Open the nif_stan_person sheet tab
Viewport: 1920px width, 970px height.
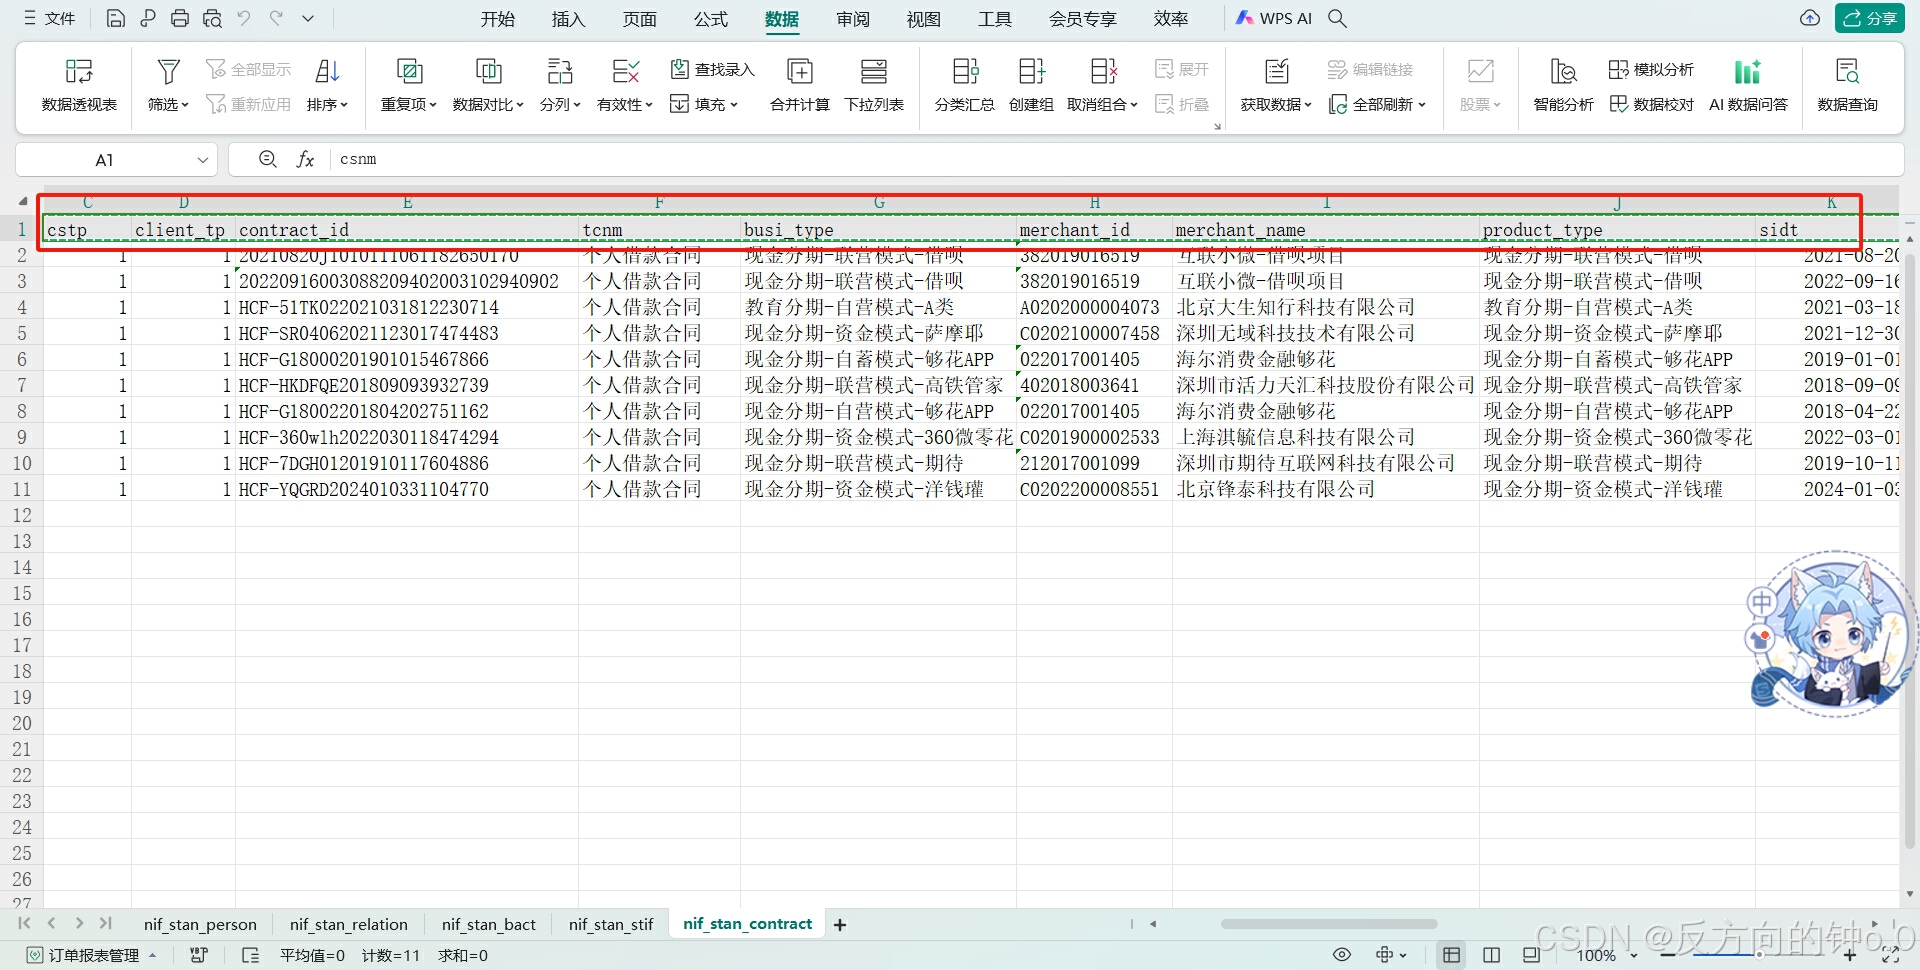[x=200, y=925]
